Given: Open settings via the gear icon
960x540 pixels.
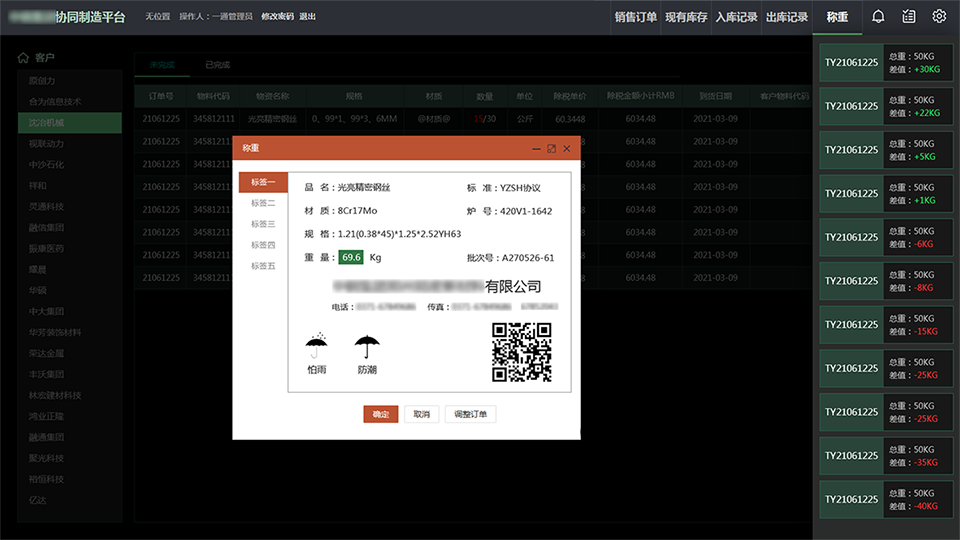Looking at the screenshot, I should [939, 16].
